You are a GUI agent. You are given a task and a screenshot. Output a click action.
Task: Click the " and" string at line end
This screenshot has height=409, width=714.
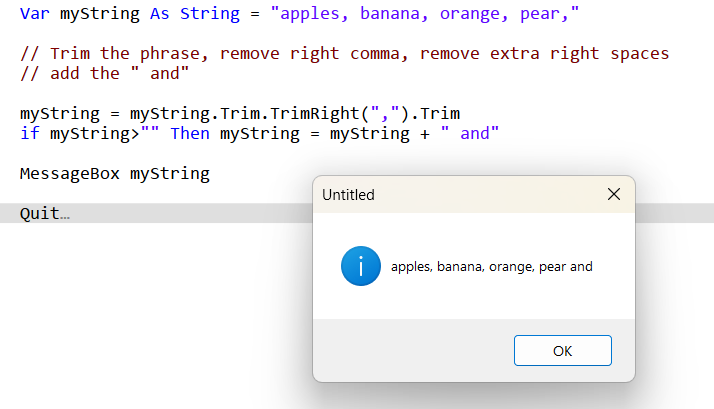(x=469, y=133)
